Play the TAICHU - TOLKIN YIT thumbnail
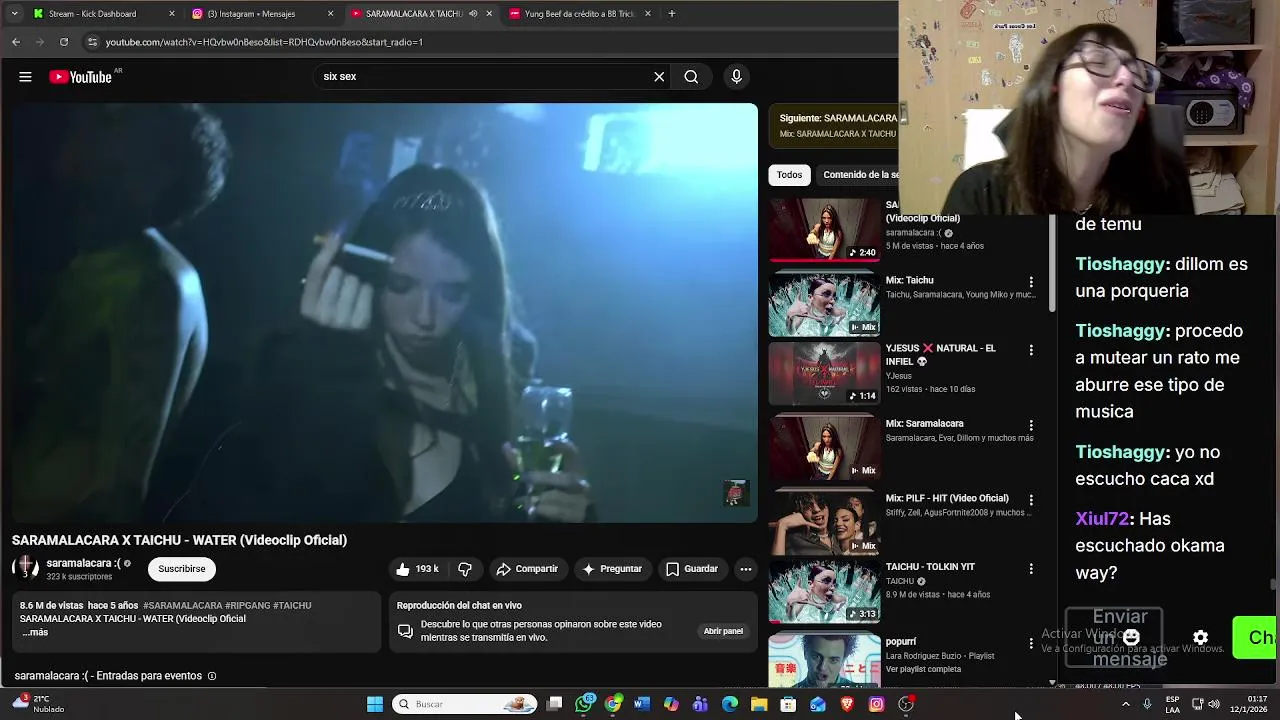This screenshot has height=720, width=1280. (x=824, y=591)
